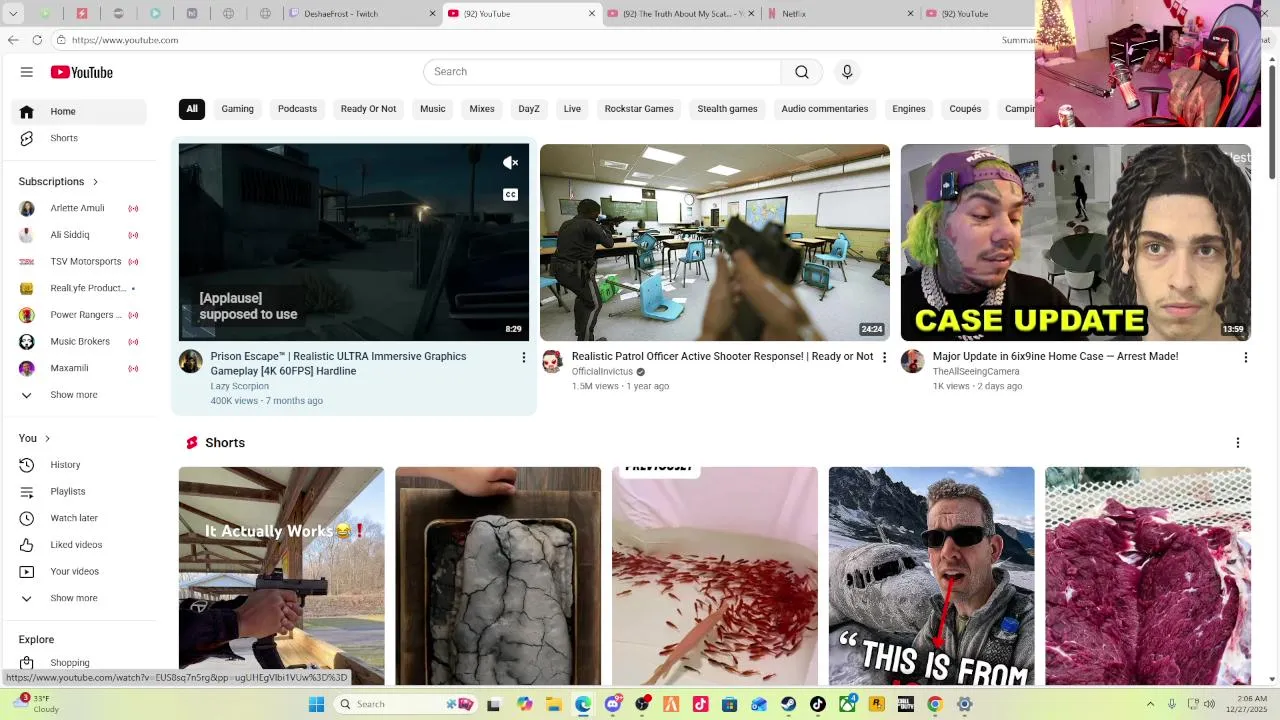
Task: Open Settings gear in the taskbar
Action: coord(965,704)
